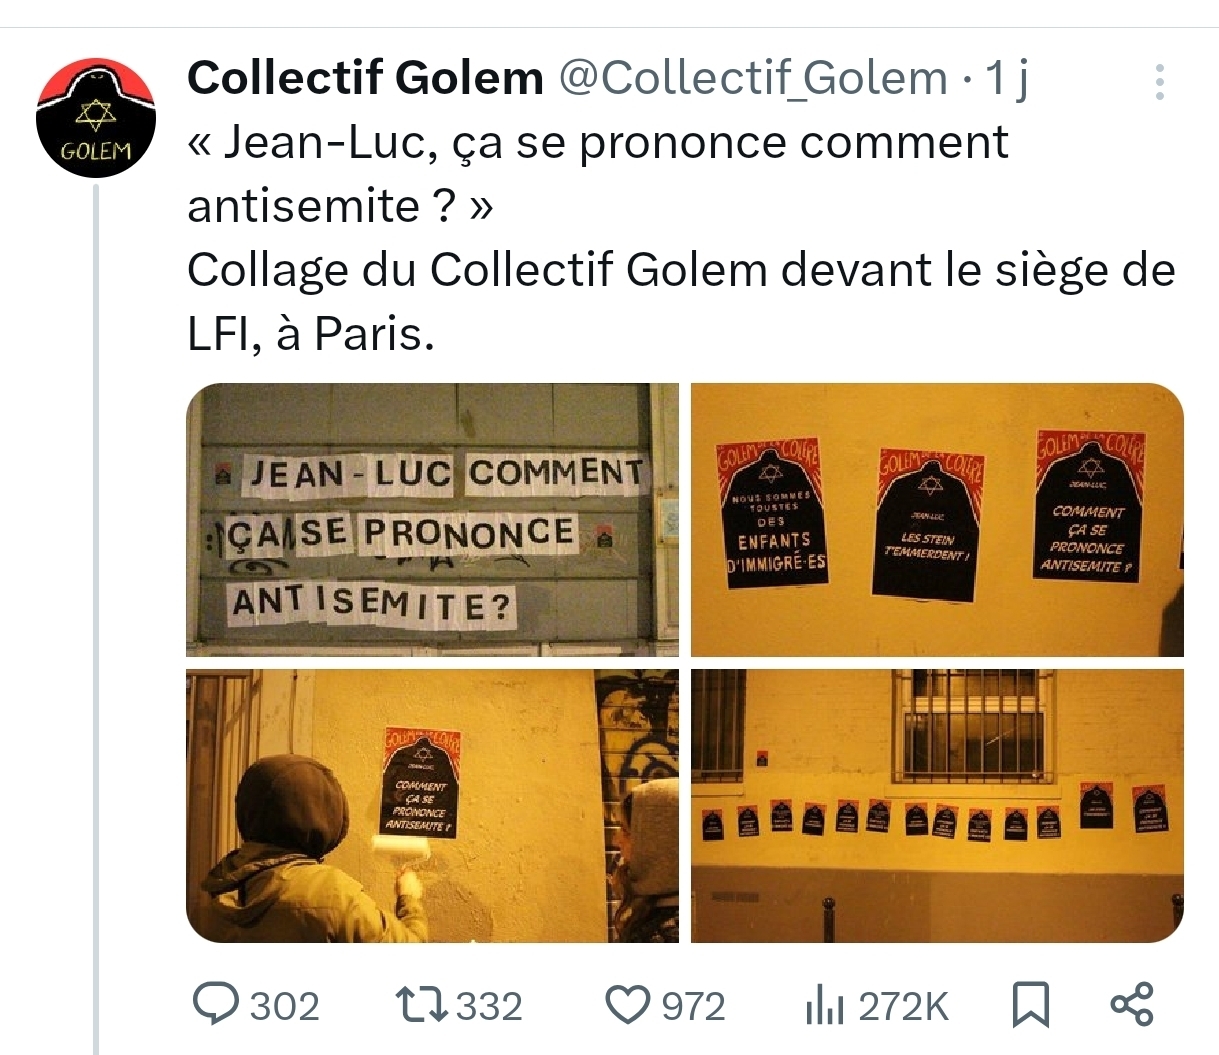Open the 1 j timestamp
Viewport: 1219px width, 1055px height.
point(1007,78)
